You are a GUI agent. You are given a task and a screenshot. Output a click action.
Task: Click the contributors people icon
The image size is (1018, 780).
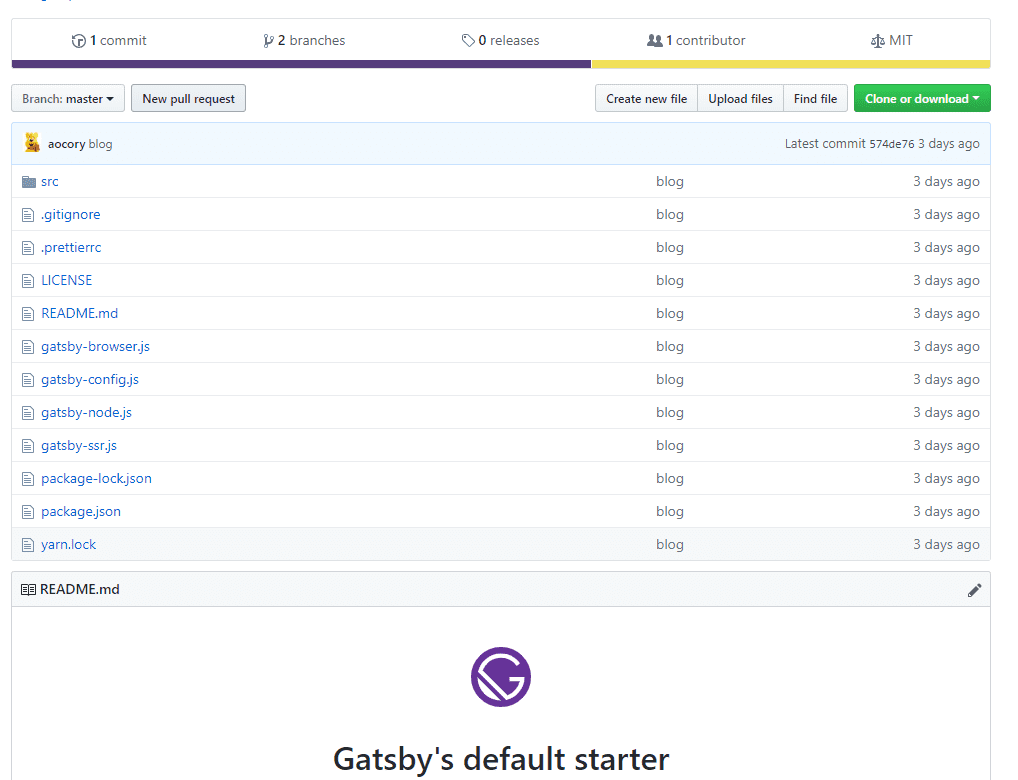pyautogui.click(x=654, y=40)
